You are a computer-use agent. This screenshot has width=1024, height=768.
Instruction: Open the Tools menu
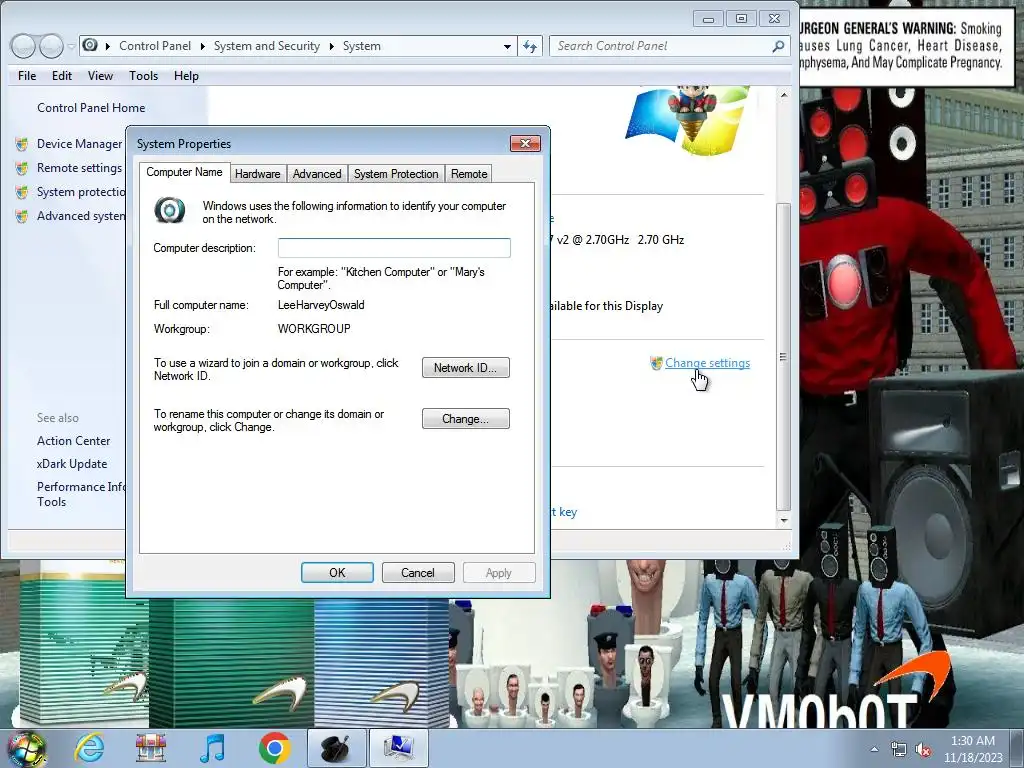tap(144, 76)
